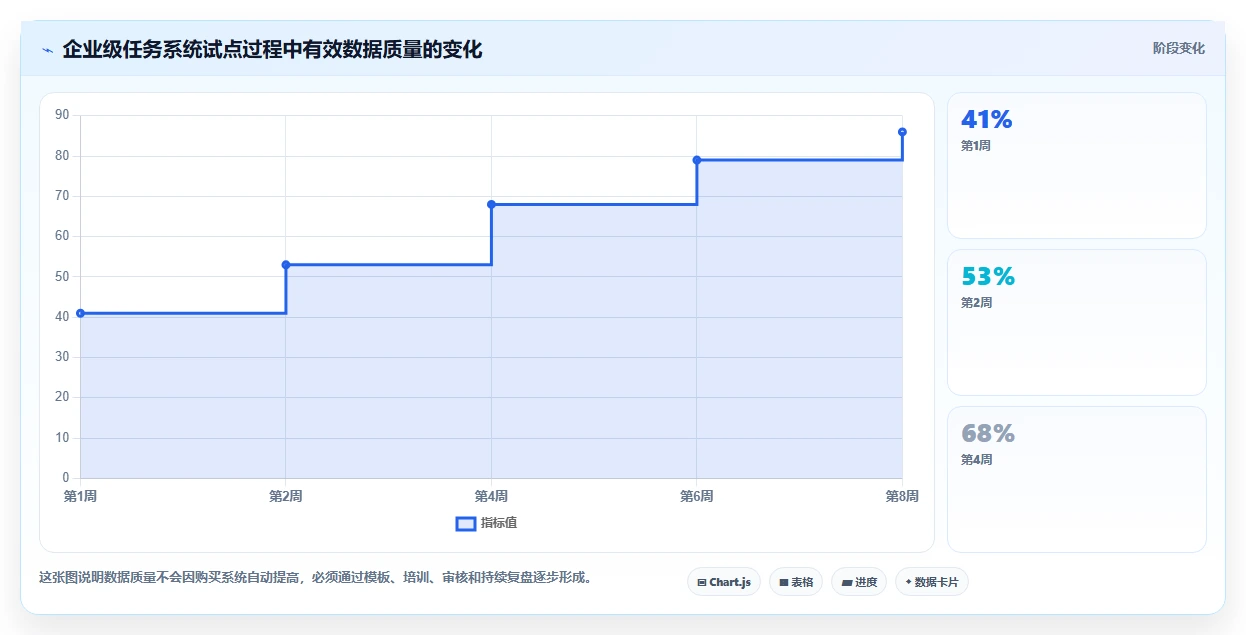Select the 第4周 data point at 68
The width and height of the screenshot is (1246, 635).
click(491, 204)
